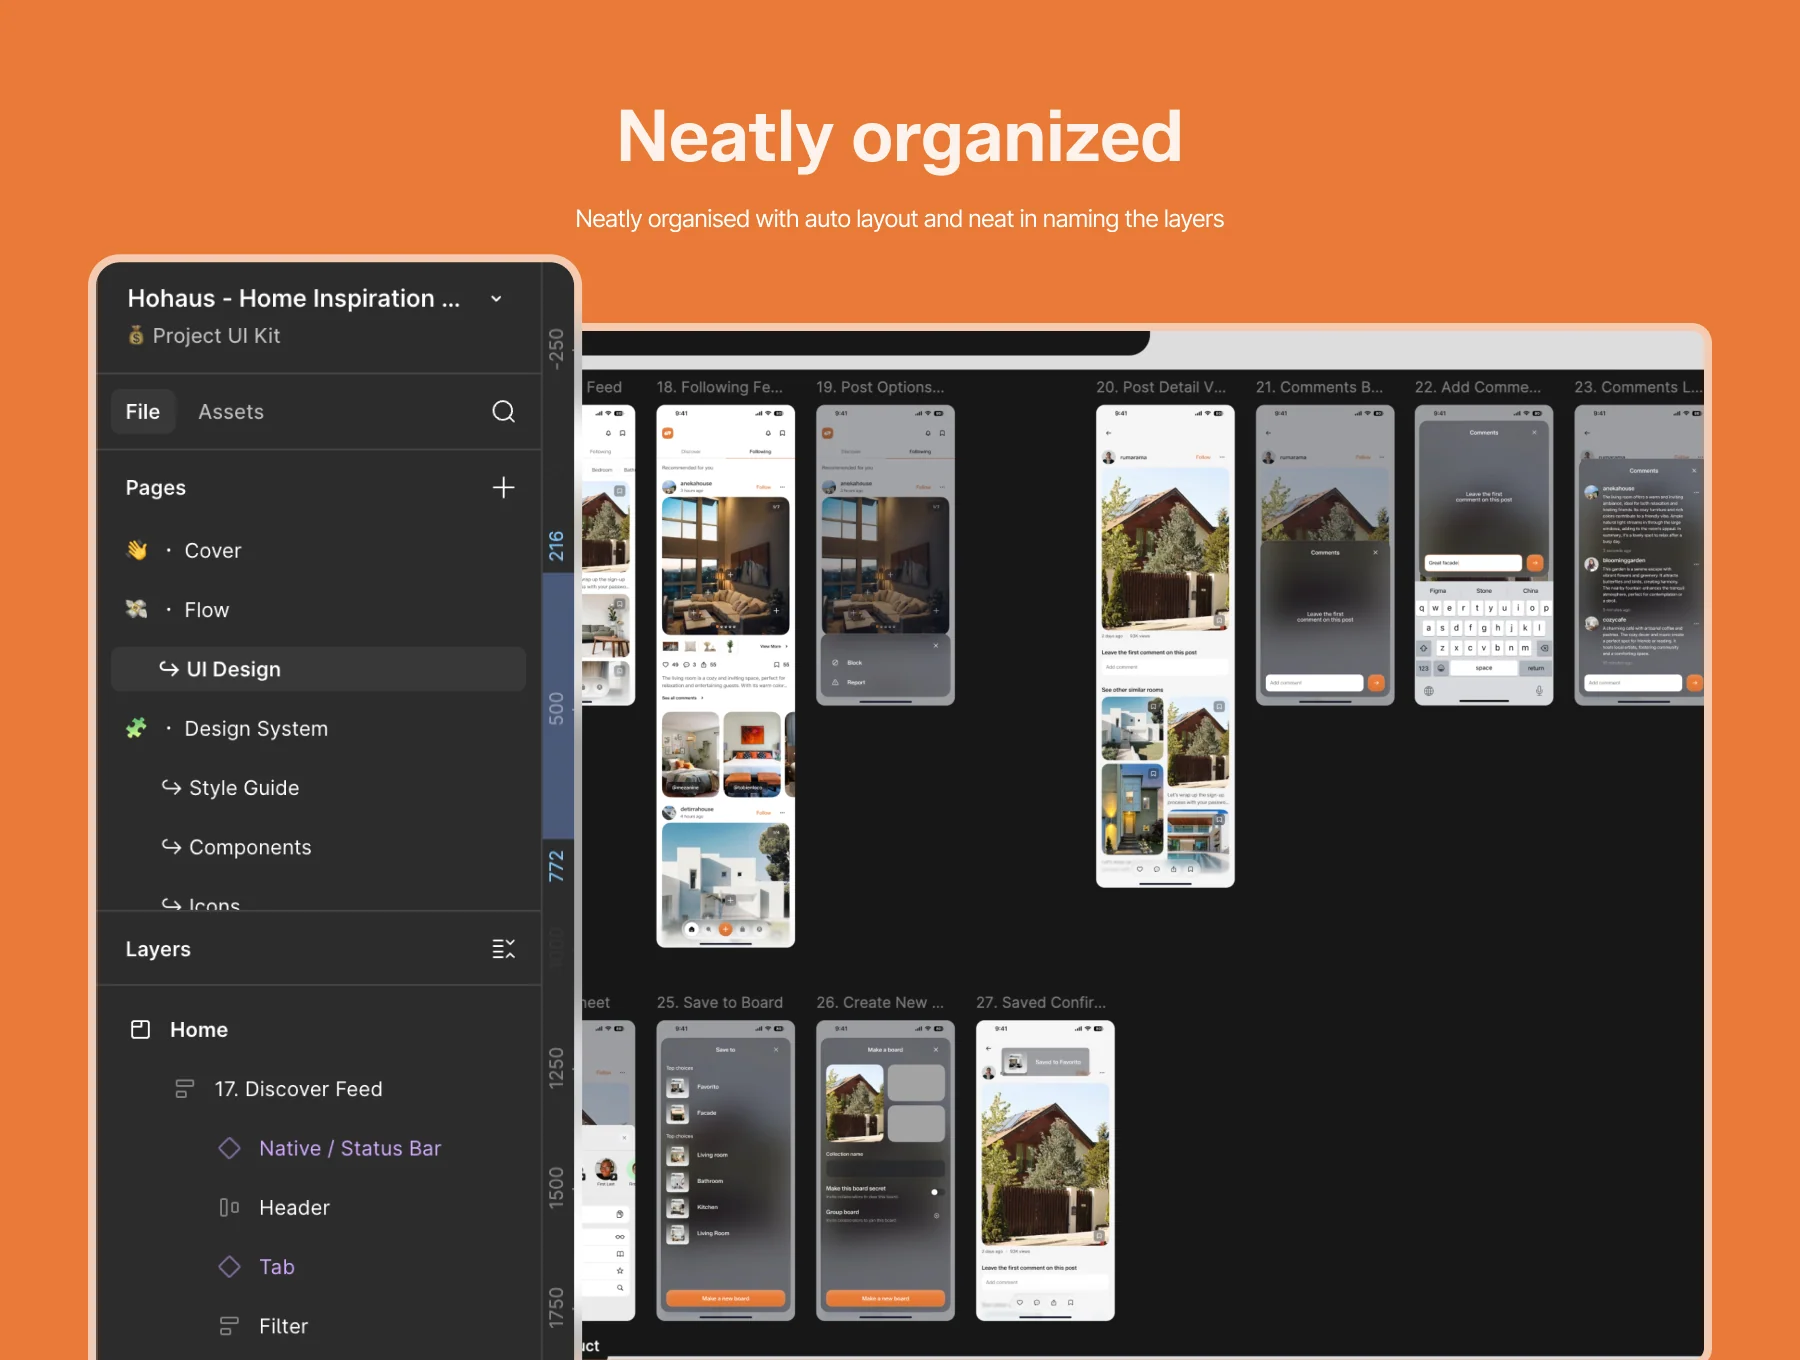1800x1360 pixels.
Task: Add a new page with plus icon
Action: coord(504,488)
